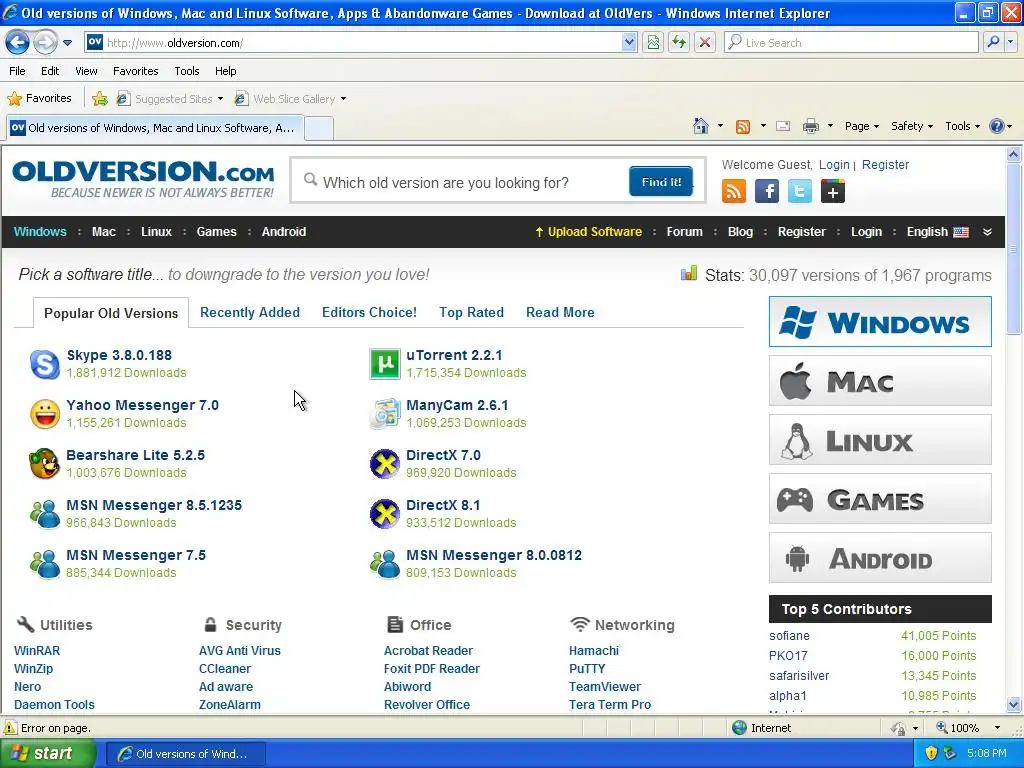The height and width of the screenshot is (768, 1024).
Task: Open the File menu
Action: coord(18,71)
